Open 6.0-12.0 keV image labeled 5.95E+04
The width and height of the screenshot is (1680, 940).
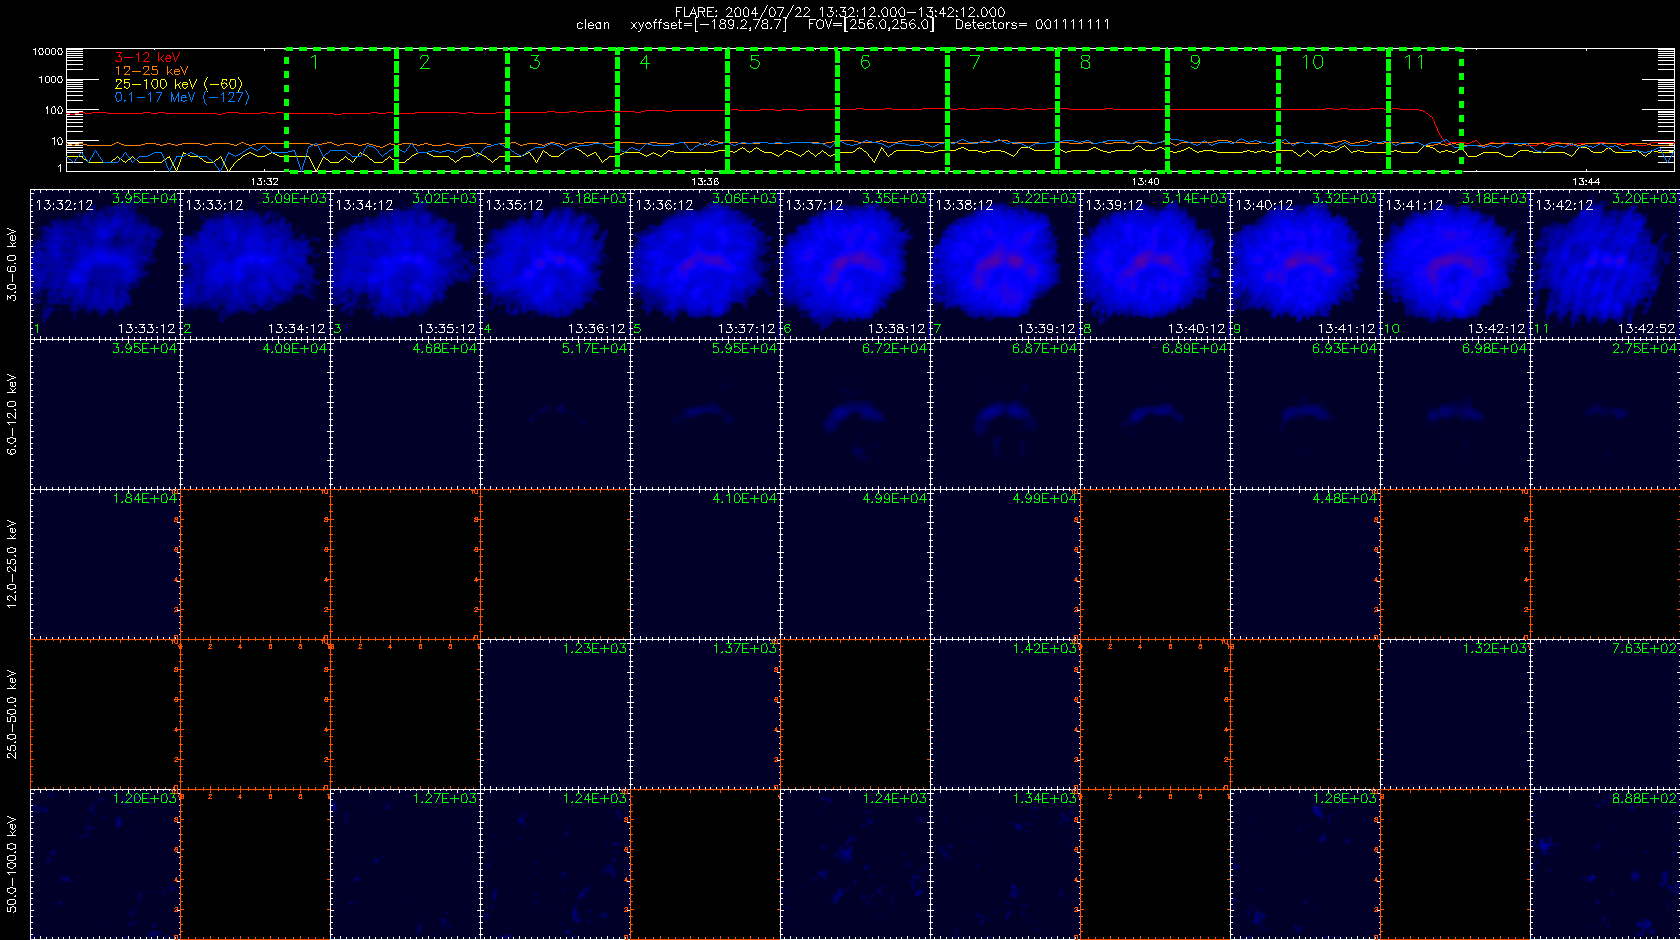[x=705, y=414]
